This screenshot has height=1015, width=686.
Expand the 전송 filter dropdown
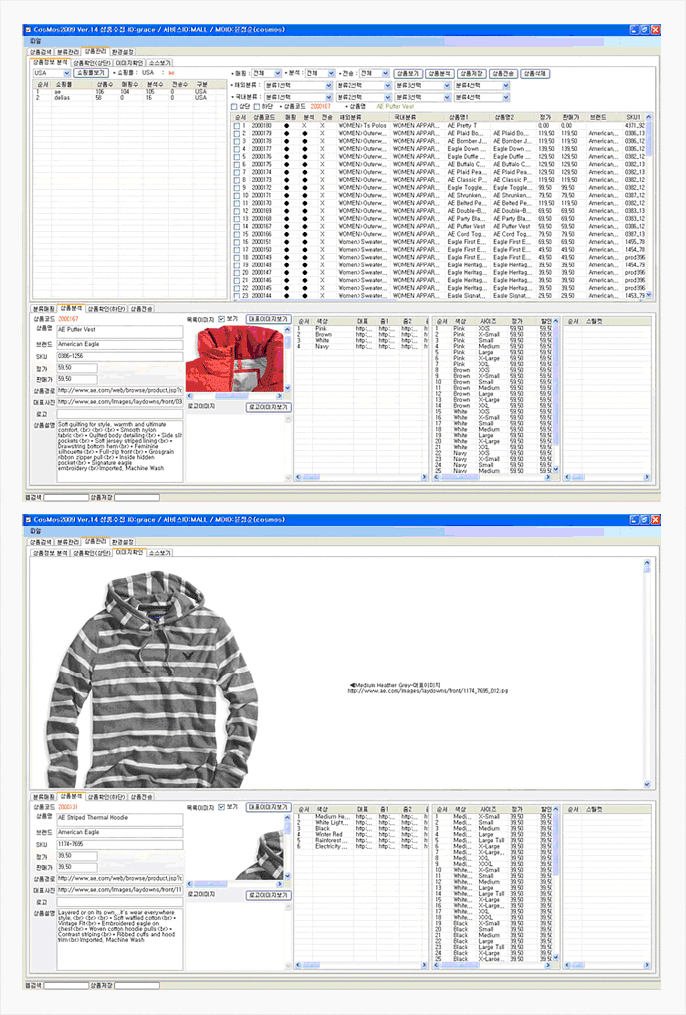pyautogui.click(x=375, y=73)
